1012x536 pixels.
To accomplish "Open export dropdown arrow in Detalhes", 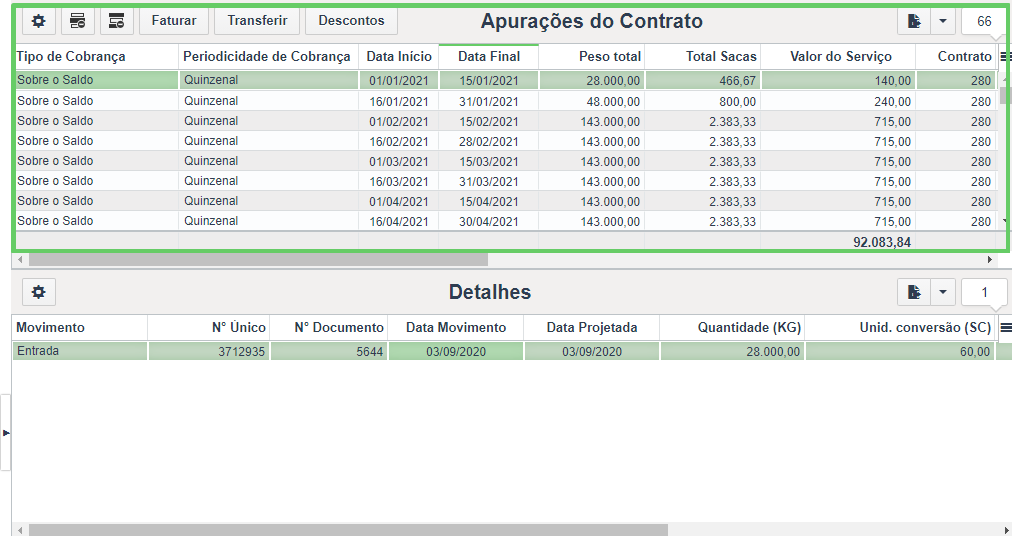I will [943, 292].
